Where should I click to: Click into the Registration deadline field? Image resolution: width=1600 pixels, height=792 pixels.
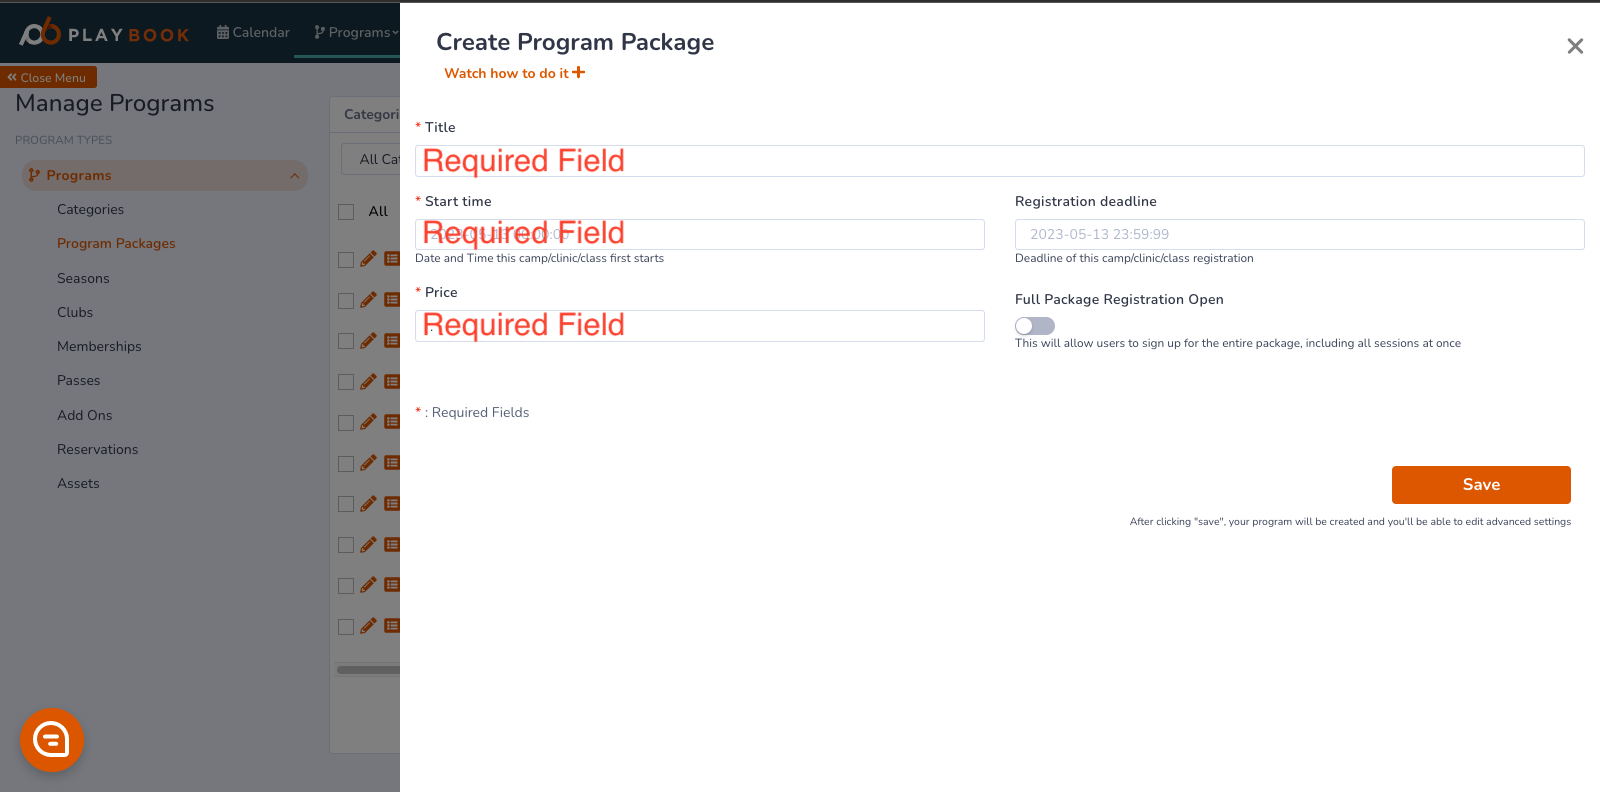click(1300, 234)
